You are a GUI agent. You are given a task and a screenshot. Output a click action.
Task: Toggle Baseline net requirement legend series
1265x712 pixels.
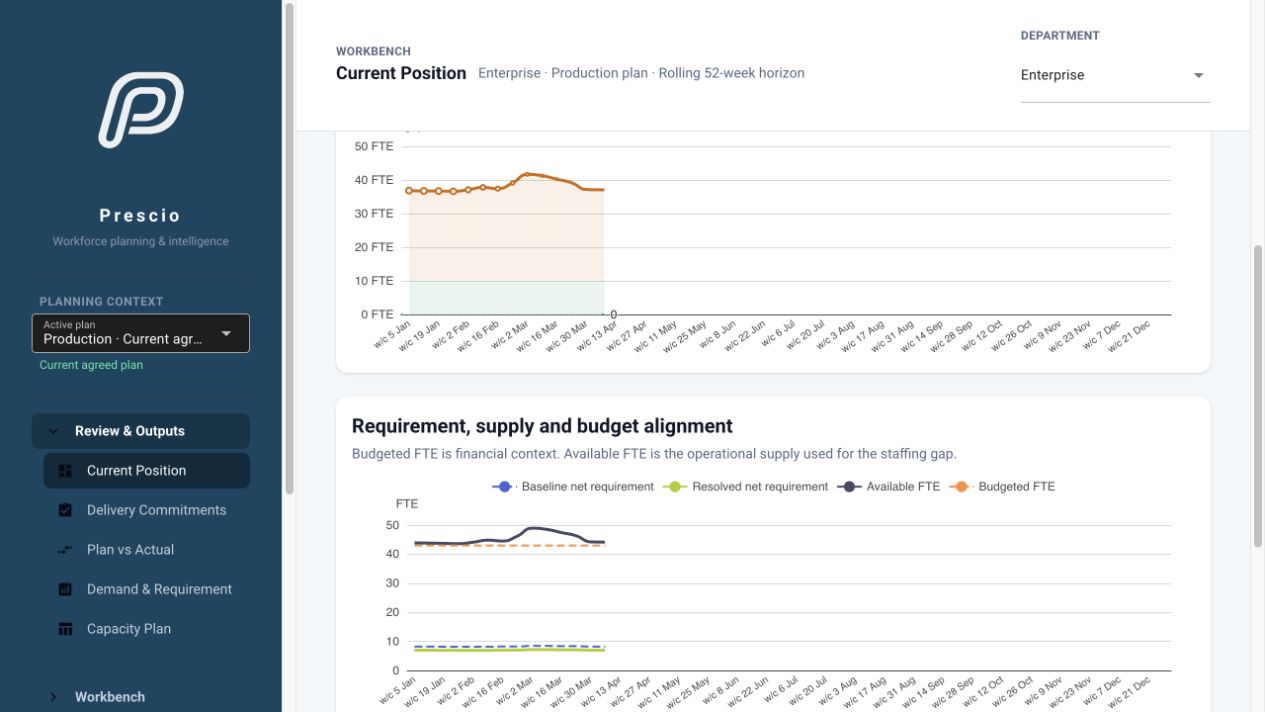pyautogui.click(x=573, y=487)
